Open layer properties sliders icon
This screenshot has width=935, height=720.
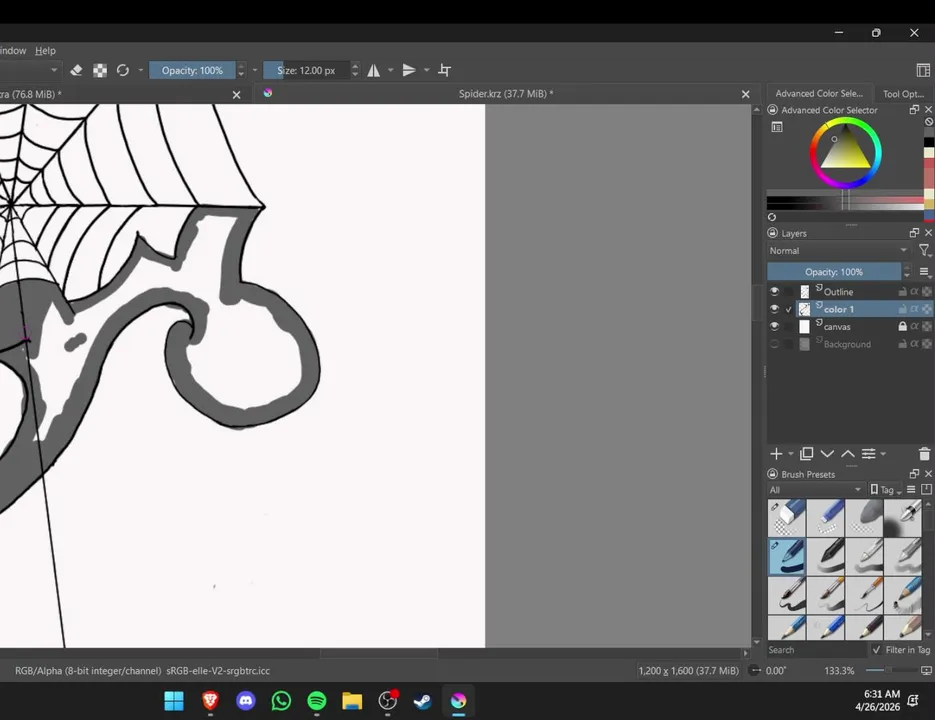(x=869, y=454)
